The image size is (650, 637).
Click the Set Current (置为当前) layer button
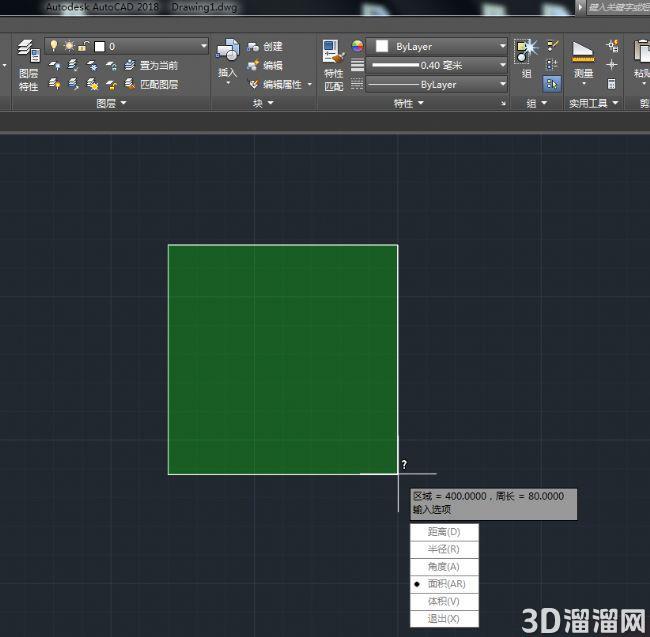(151, 65)
